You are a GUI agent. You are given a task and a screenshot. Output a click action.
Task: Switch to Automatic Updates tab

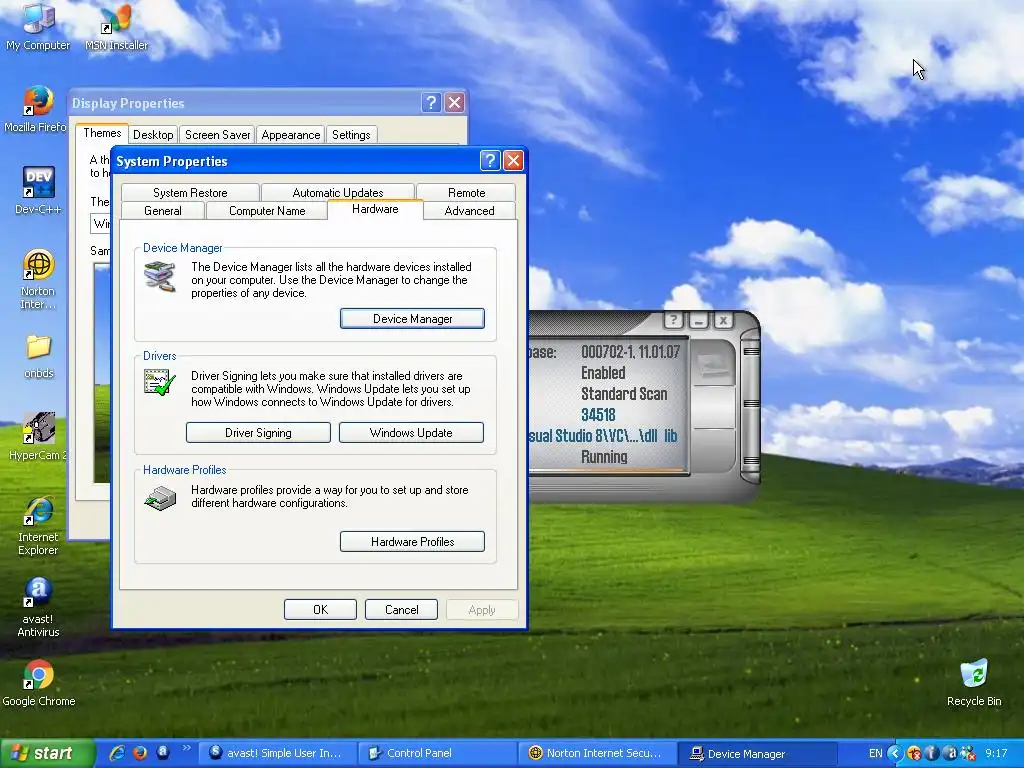point(338,193)
